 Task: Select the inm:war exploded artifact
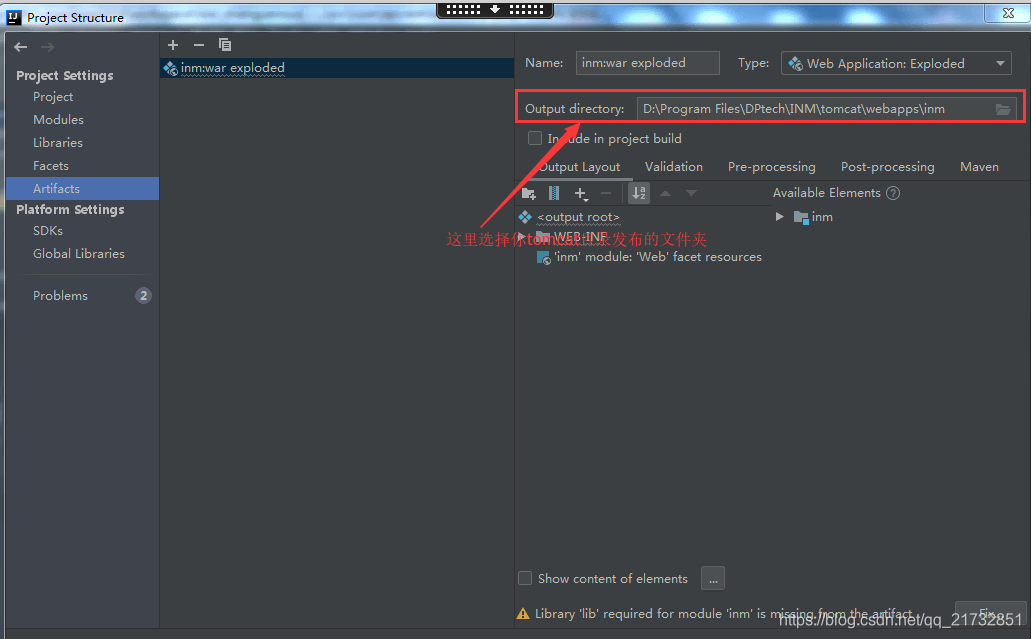tap(337, 68)
